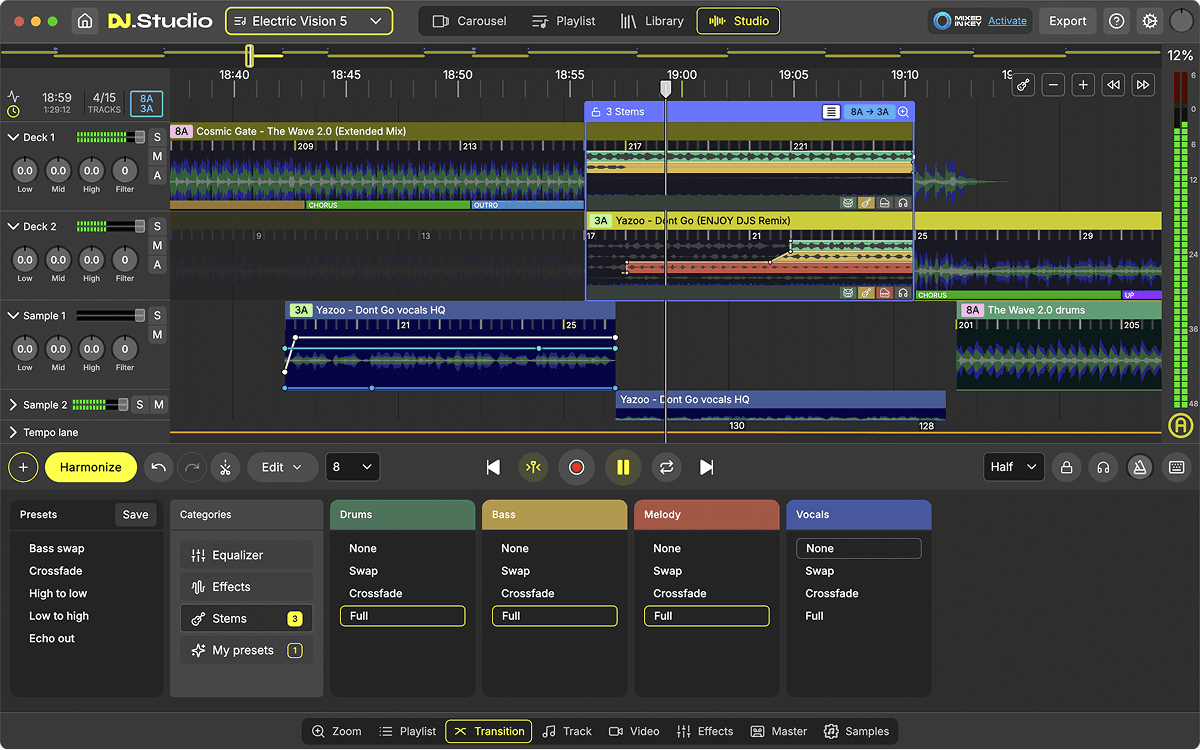Start recording with the red record button

pos(576,467)
